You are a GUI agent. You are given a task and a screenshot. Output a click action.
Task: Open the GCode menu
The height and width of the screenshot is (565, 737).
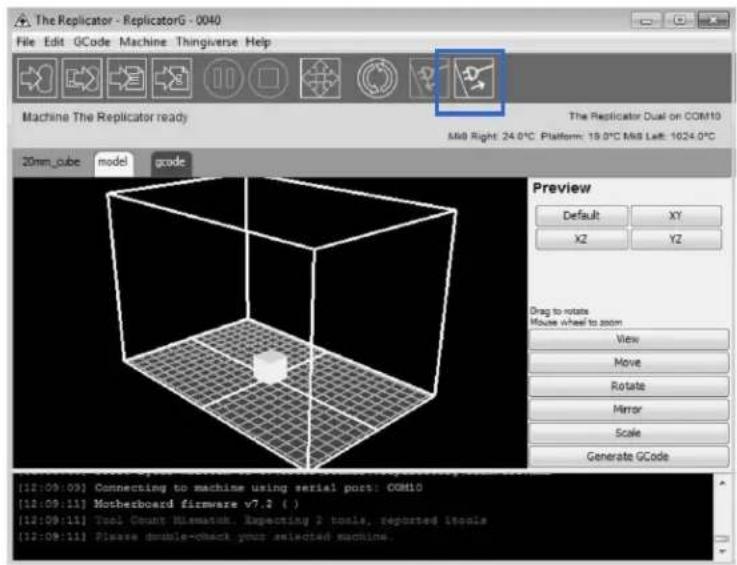coord(92,42)
